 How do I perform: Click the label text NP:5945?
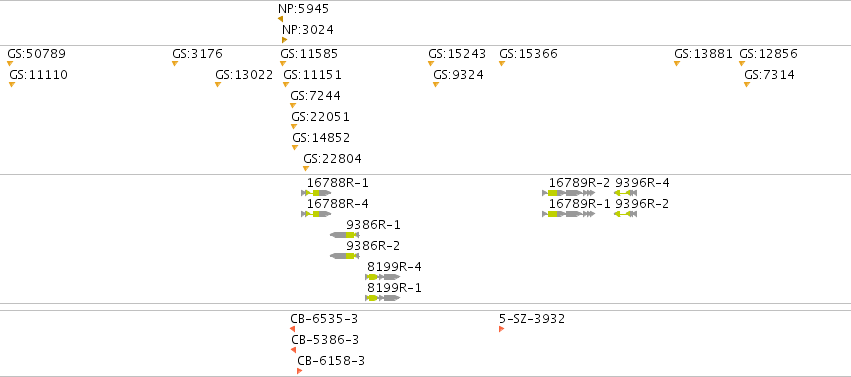click(303, 9)
